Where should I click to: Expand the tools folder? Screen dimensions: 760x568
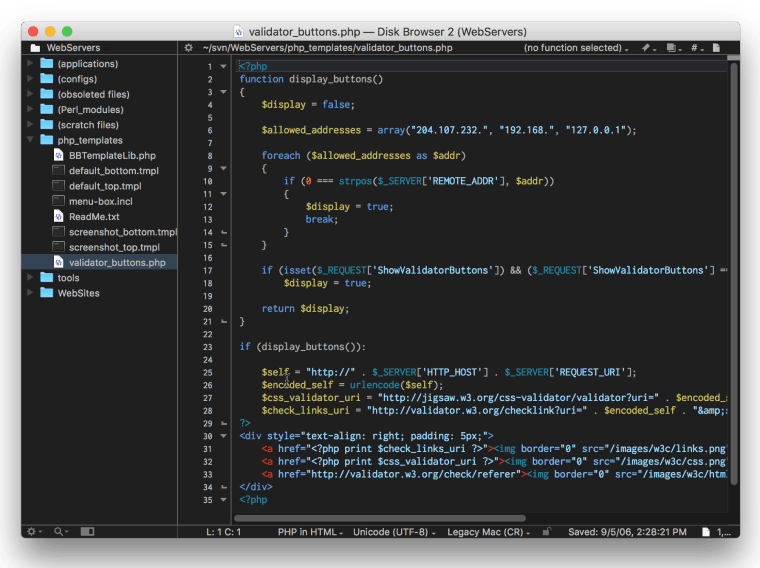pyautogui.click(x=30, y=277)
